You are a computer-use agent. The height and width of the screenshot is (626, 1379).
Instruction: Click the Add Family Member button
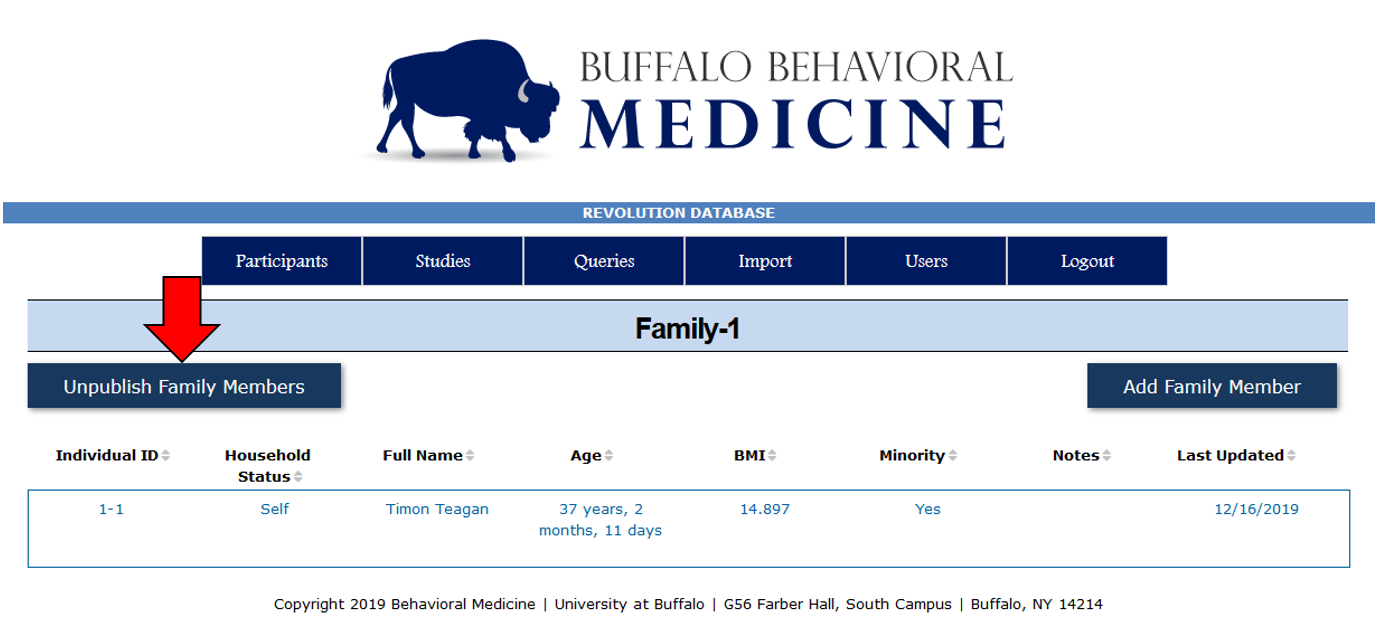pyautogui.click(x=1211, y=387)
